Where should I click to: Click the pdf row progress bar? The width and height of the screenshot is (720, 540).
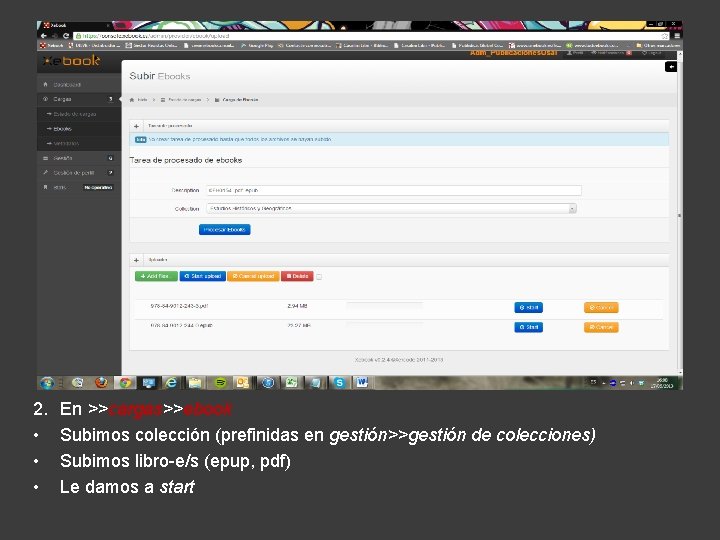(385, 304)
